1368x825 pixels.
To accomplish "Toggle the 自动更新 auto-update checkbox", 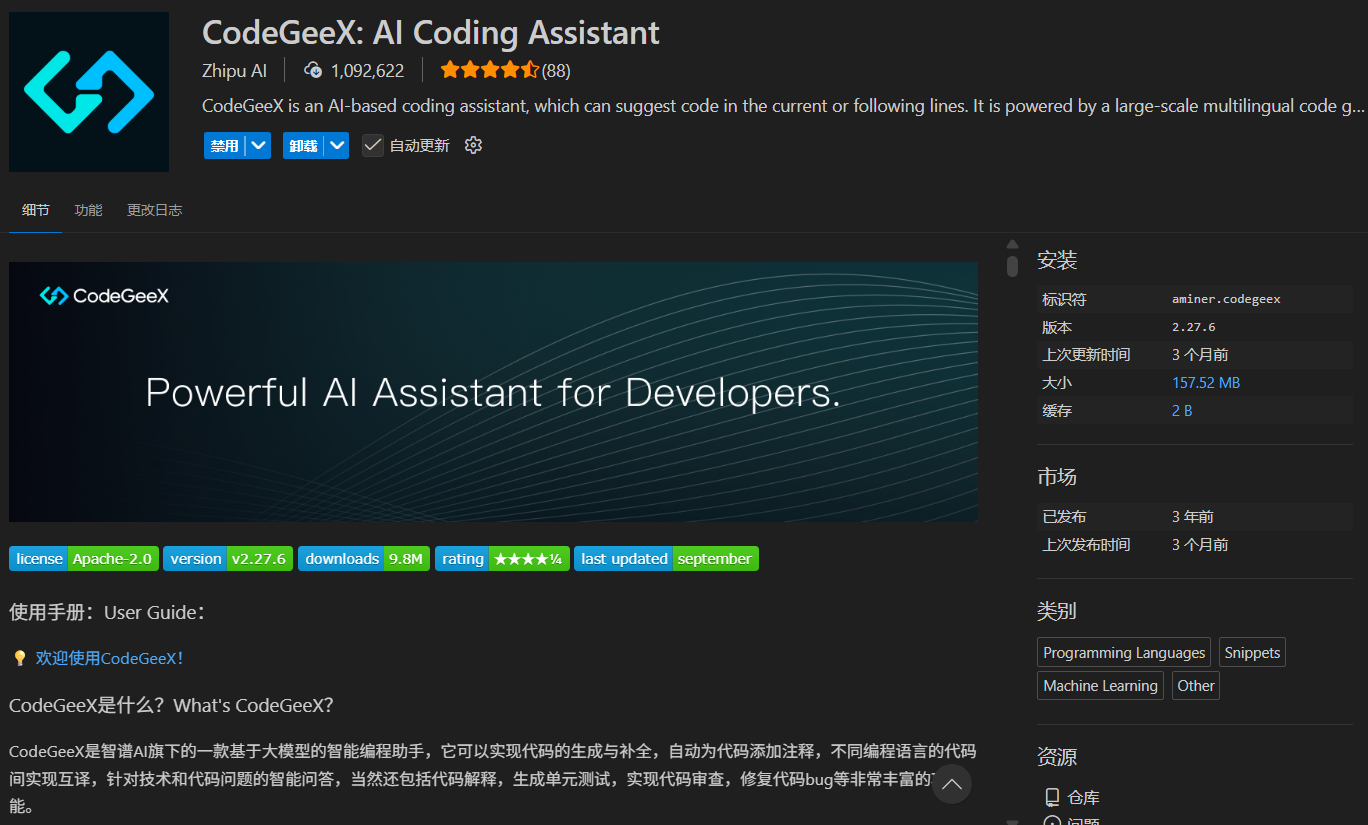I will (x=373, y=146).
